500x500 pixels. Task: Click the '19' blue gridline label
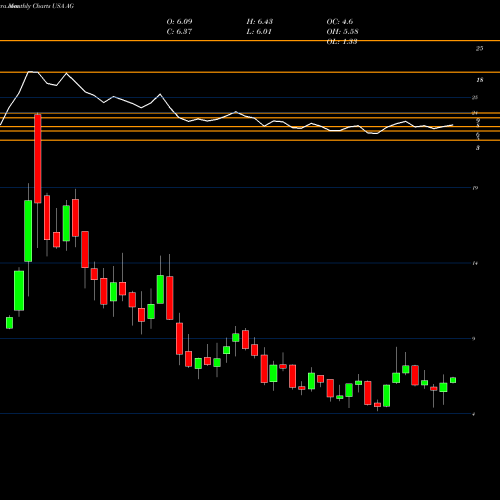pos(475,188)
